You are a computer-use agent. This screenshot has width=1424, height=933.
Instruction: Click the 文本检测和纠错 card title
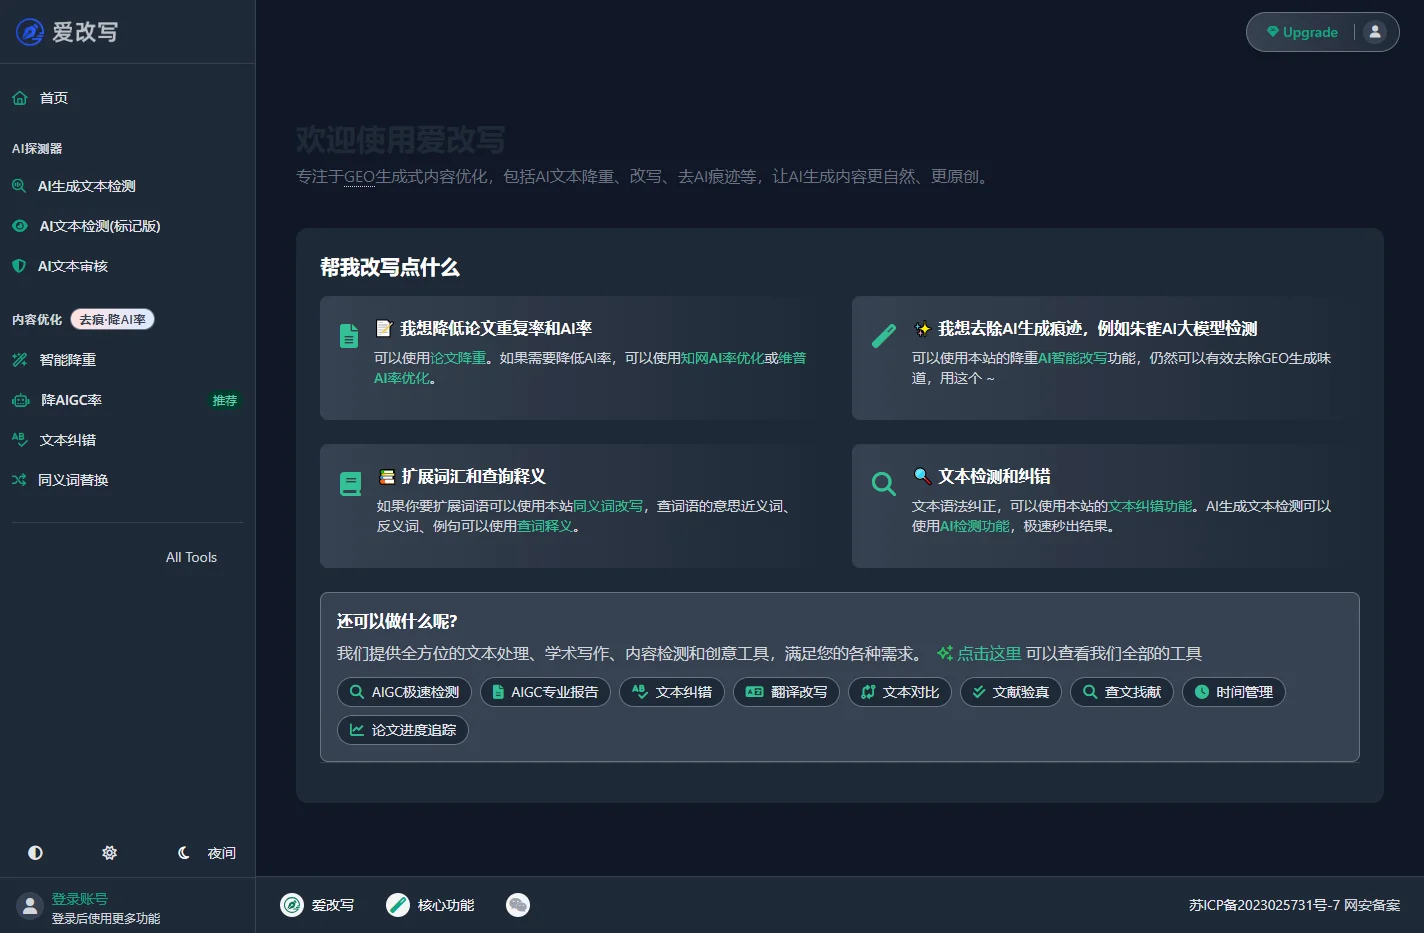tap(982, 476)
